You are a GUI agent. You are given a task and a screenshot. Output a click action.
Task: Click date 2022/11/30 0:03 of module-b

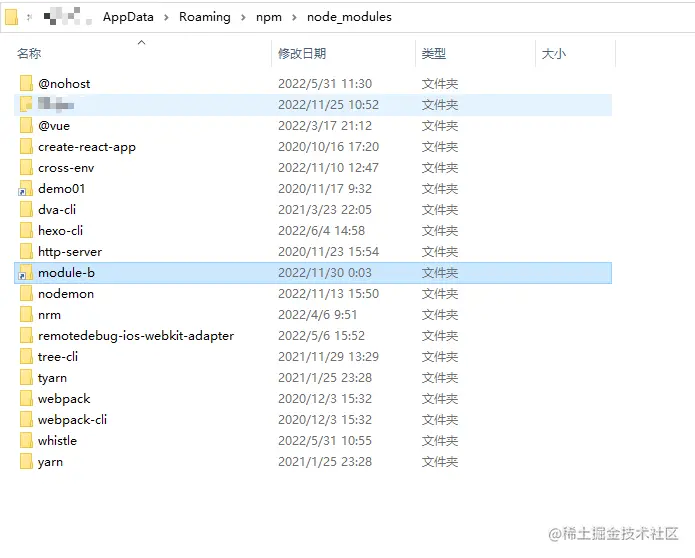[325, 273]
